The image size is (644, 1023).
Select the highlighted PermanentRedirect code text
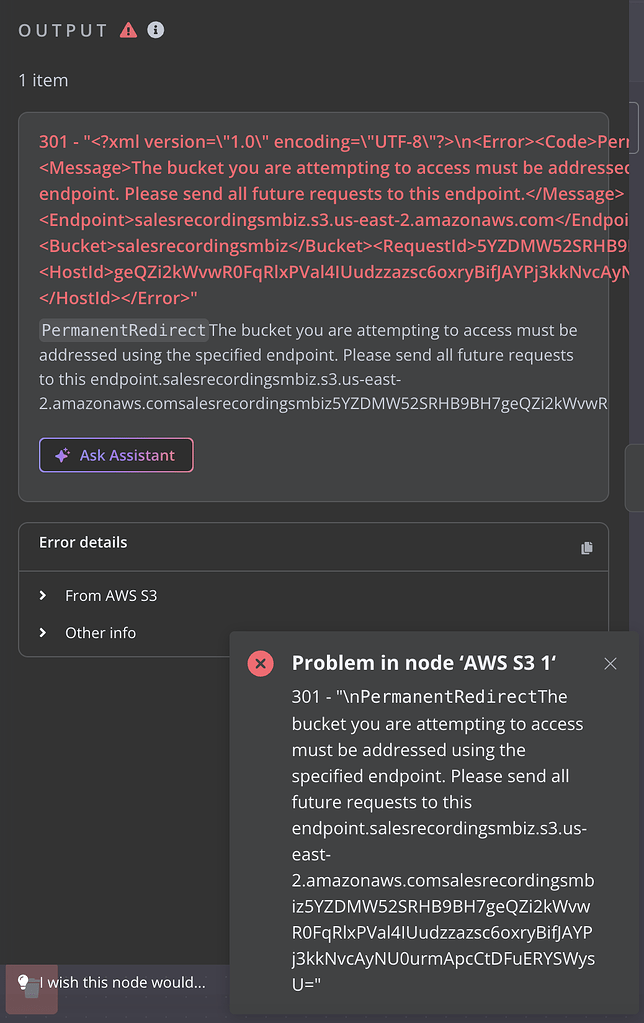click(96, 328)
